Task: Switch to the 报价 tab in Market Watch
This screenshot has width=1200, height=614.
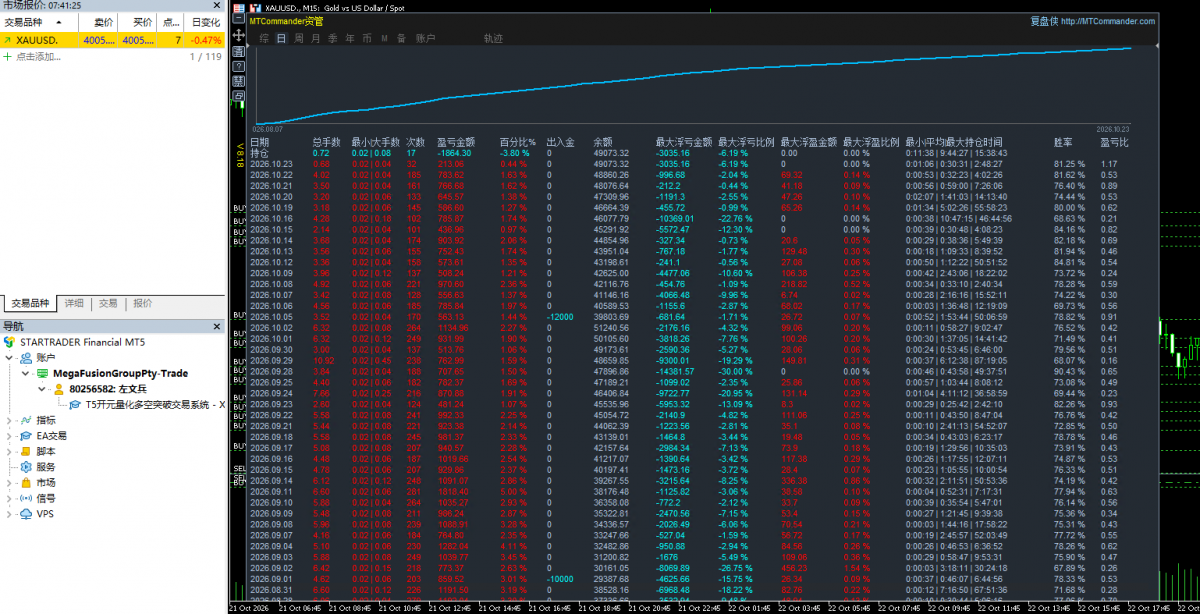Action: [x=143, y=303]
